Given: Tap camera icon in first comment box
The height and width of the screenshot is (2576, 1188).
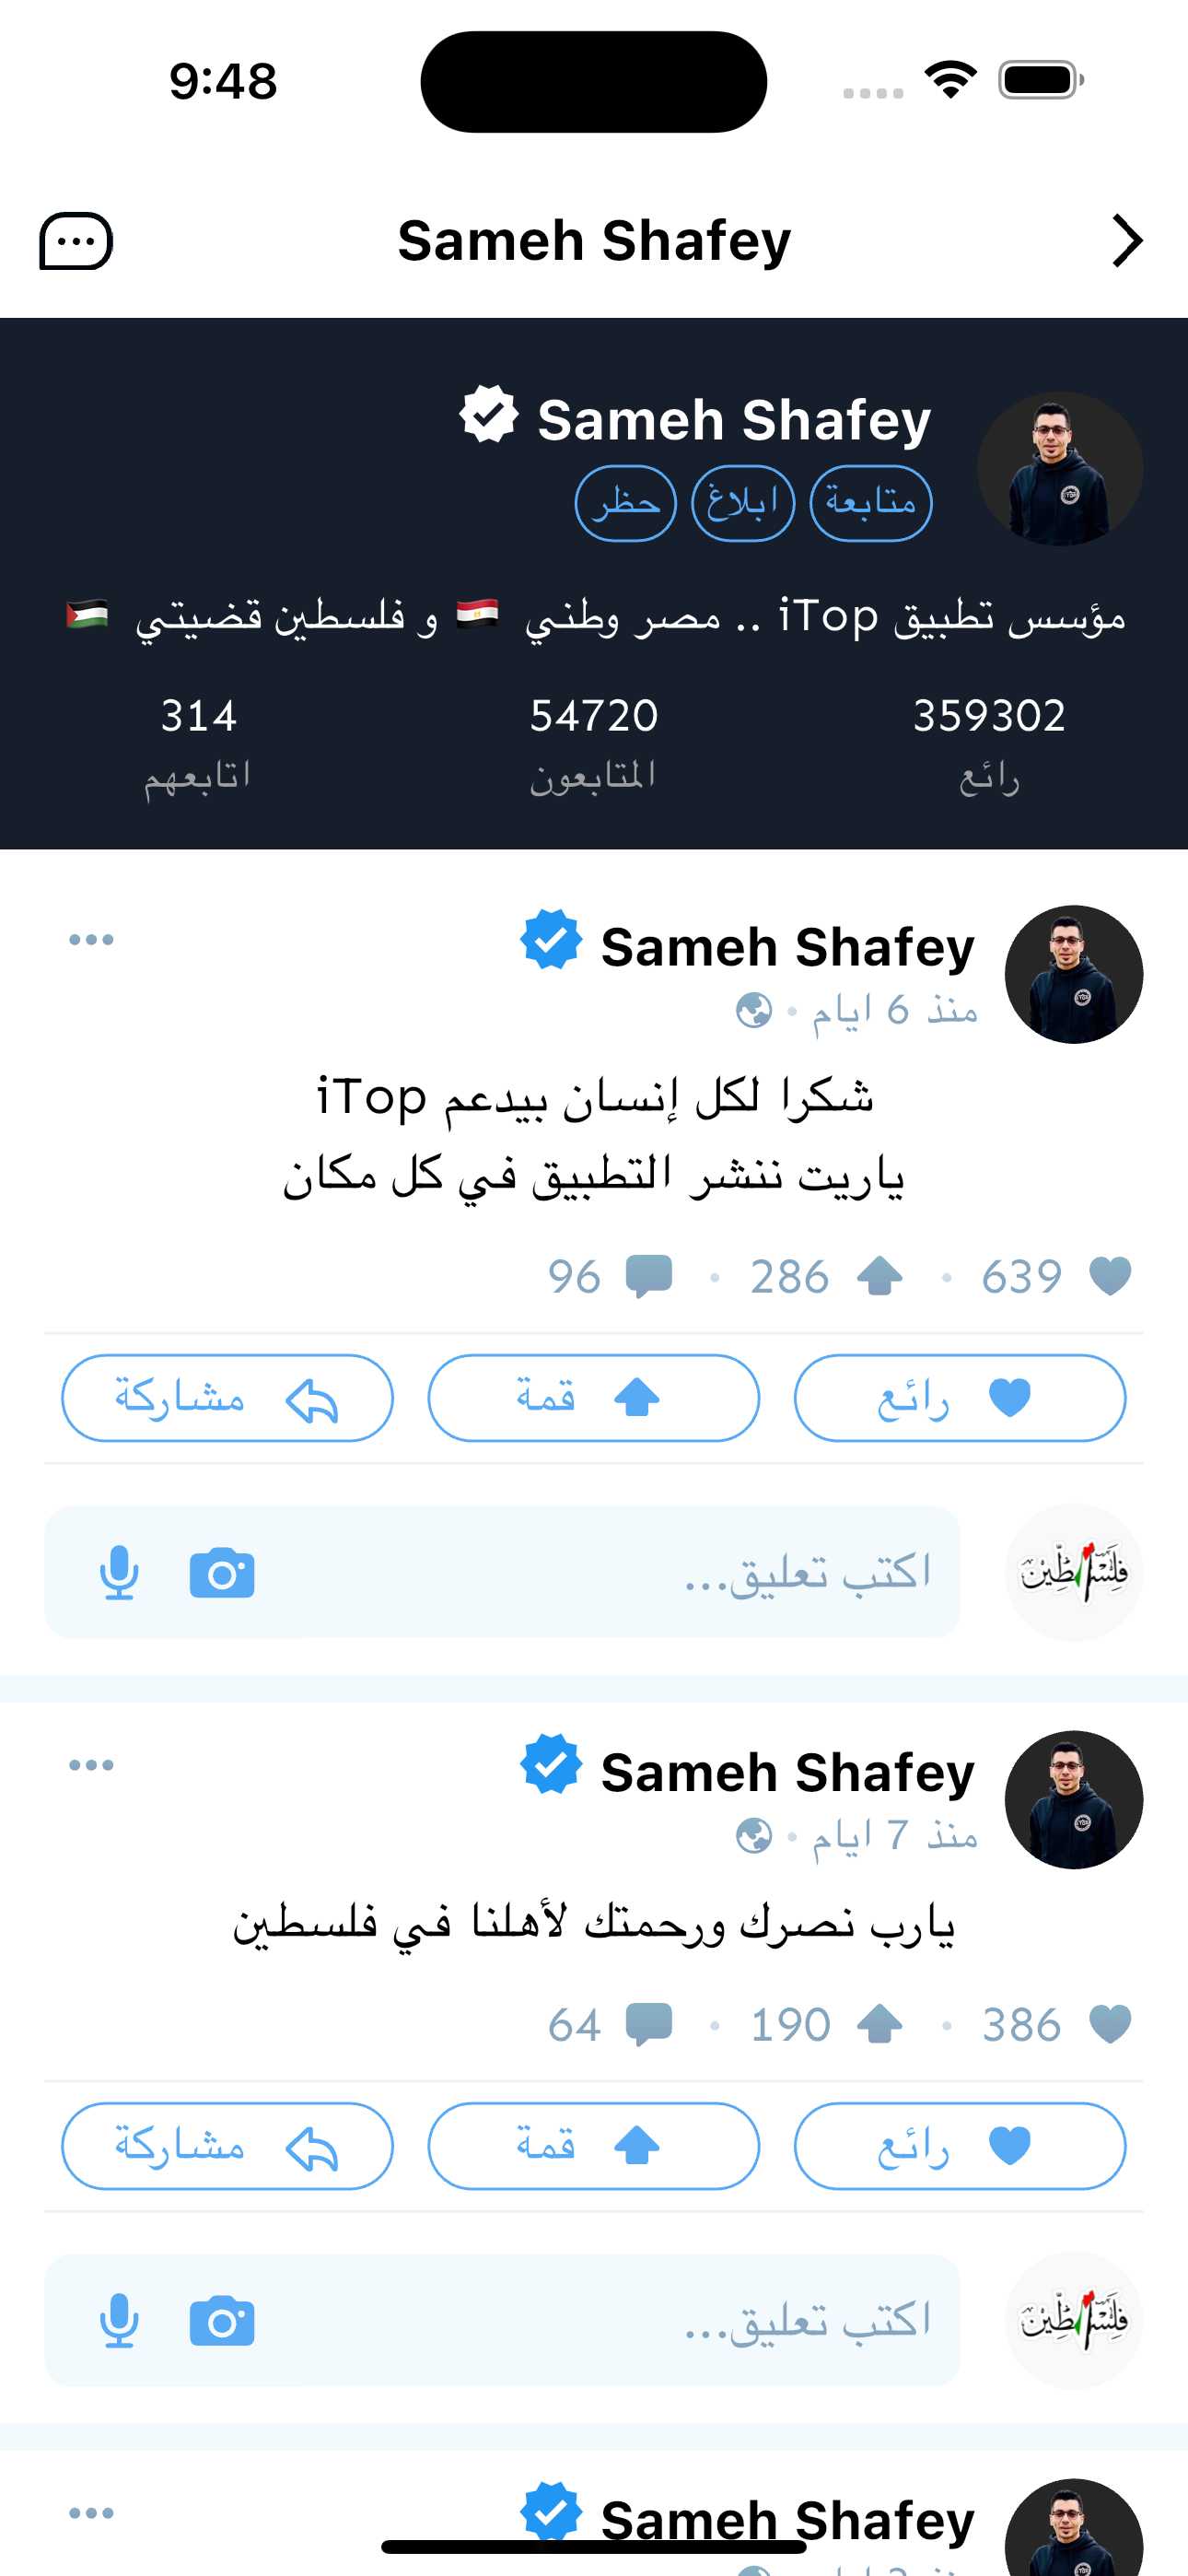Looking at the screenshot, I should coord(222,1574).
